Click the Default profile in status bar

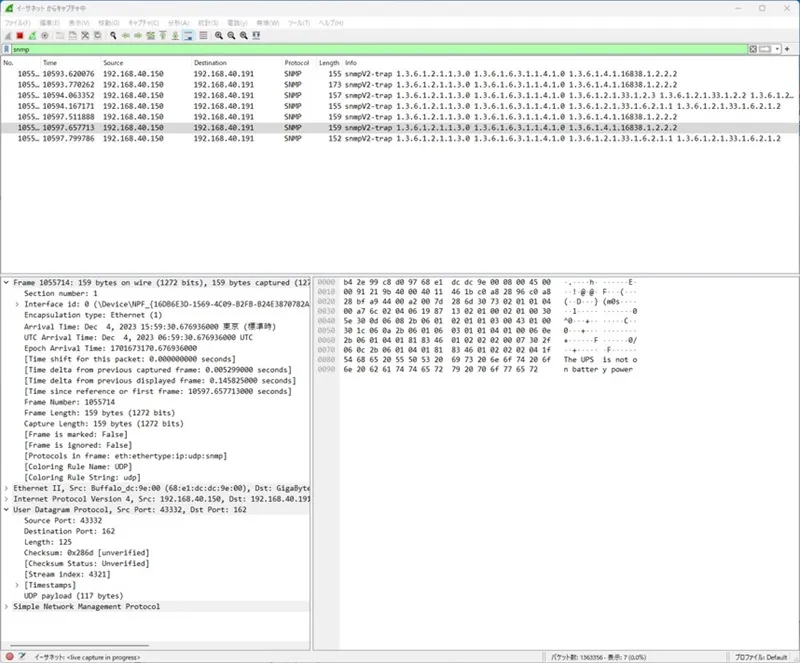(761, 657)
